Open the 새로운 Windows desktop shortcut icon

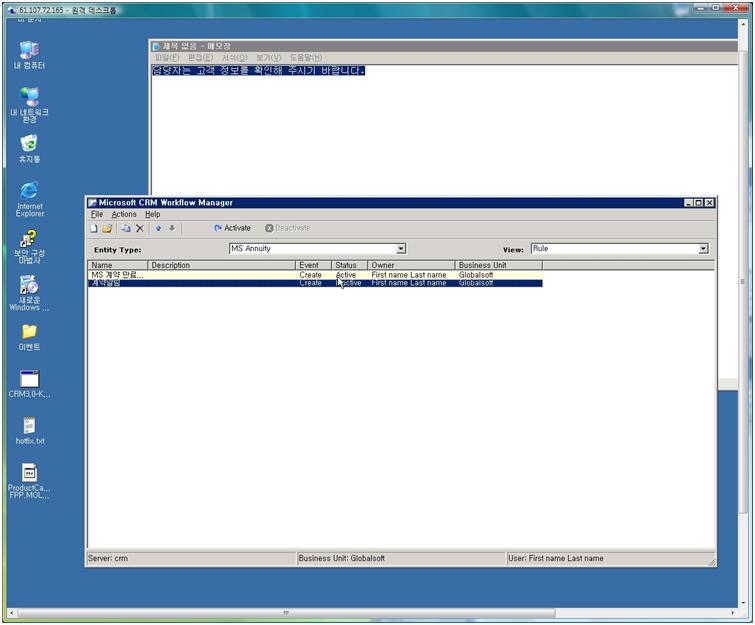click(x=29, y=293)
